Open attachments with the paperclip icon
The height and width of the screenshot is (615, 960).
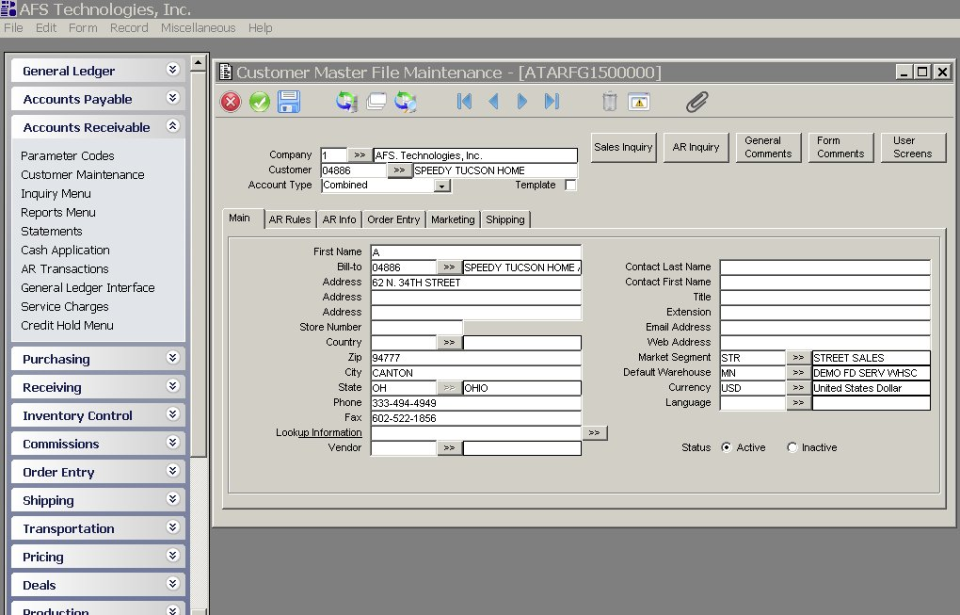(x=697, y=100)
